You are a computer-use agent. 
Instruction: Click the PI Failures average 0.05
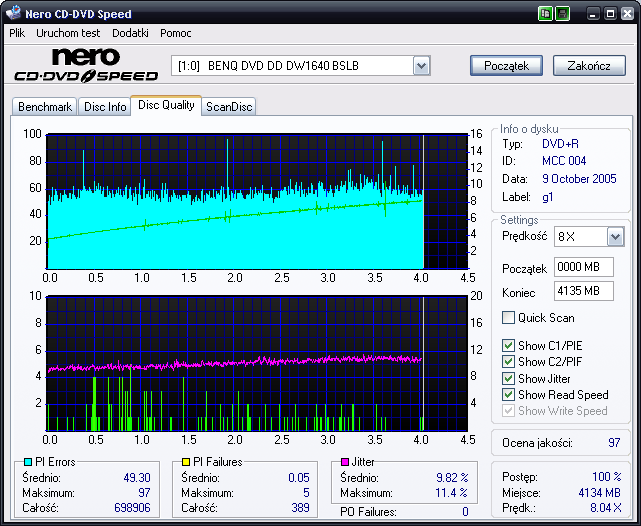pyautogui.click(x=298, y=477)
